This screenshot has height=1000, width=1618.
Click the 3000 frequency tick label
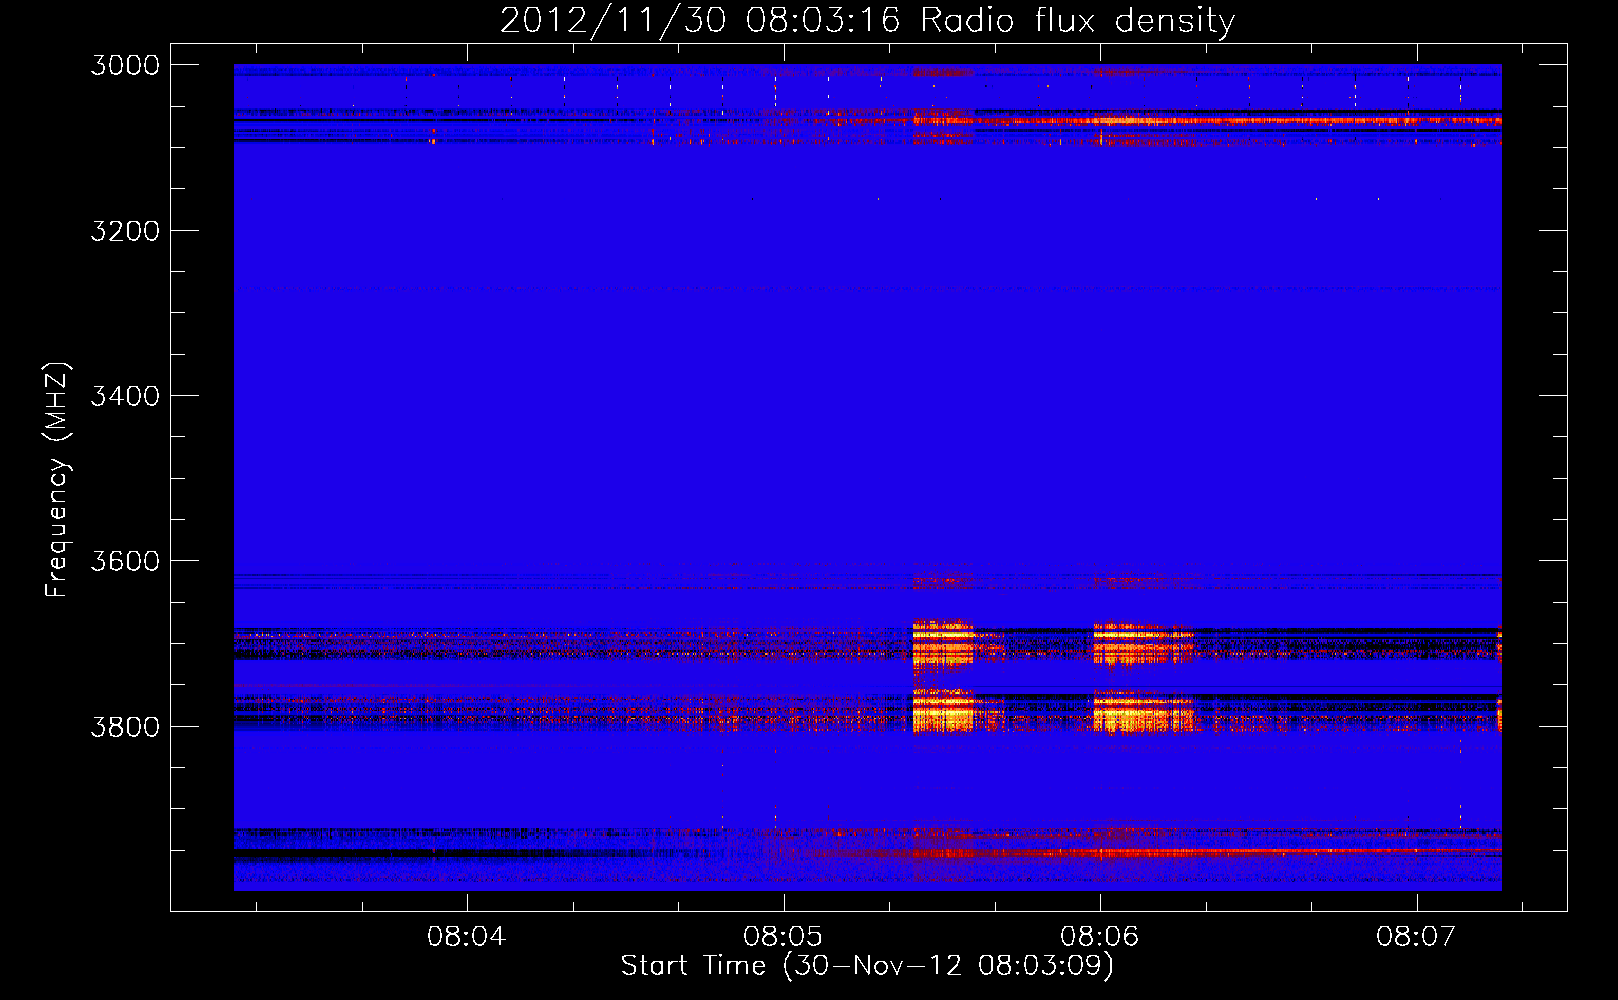point(125,65)
